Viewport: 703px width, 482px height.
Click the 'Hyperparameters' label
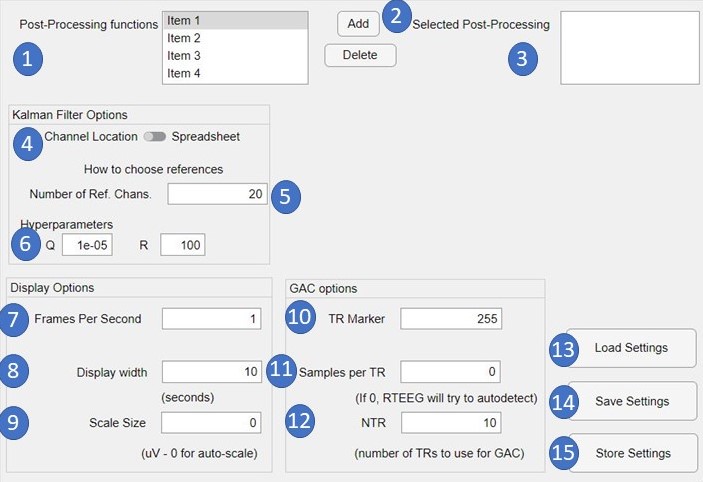click(x=66, y=224)
